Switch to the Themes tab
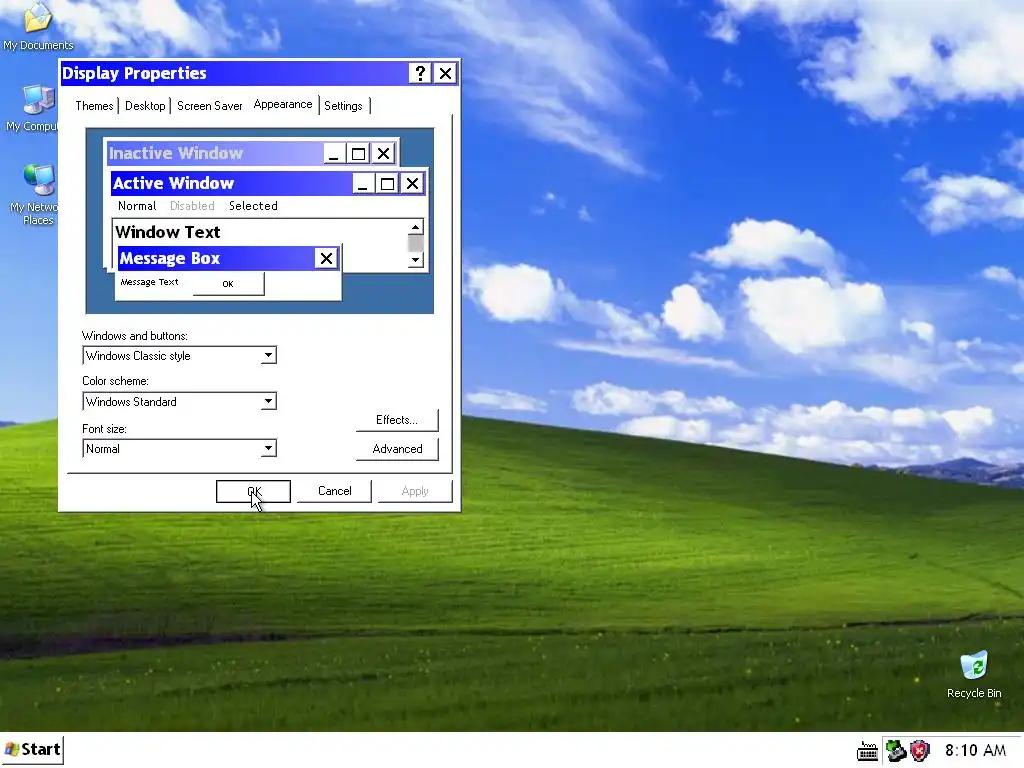1024x768 pixels. point(94,106)
